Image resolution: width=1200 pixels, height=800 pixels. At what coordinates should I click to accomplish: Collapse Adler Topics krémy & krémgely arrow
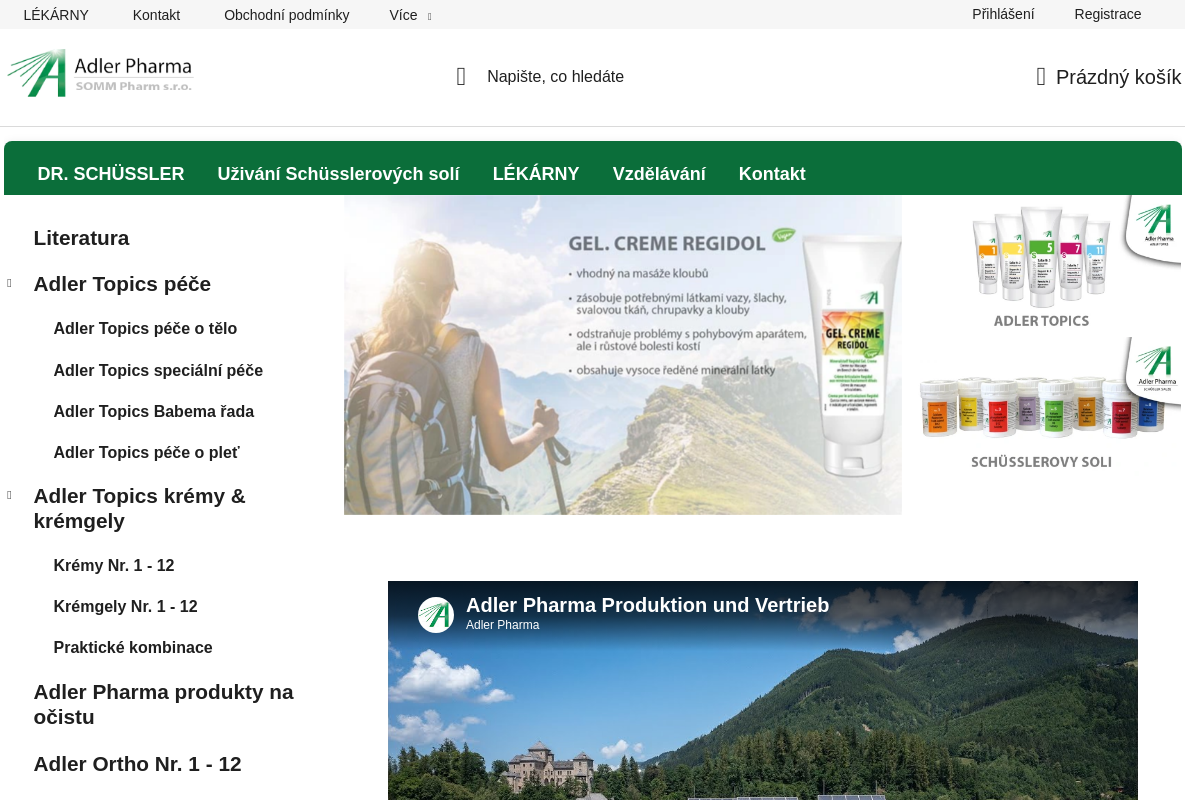pos(10,496)
